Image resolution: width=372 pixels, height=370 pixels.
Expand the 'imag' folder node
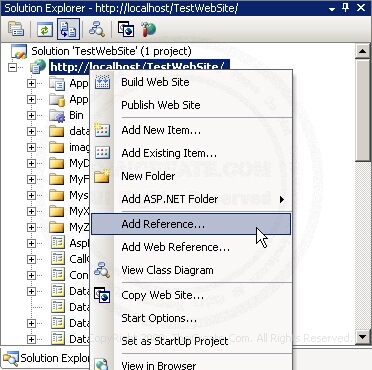(x=31, y=147)
